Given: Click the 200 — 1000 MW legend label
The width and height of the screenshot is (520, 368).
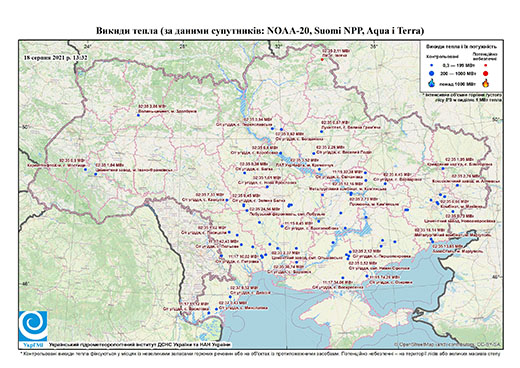Looking at the screenshot, I should [457, 73].
